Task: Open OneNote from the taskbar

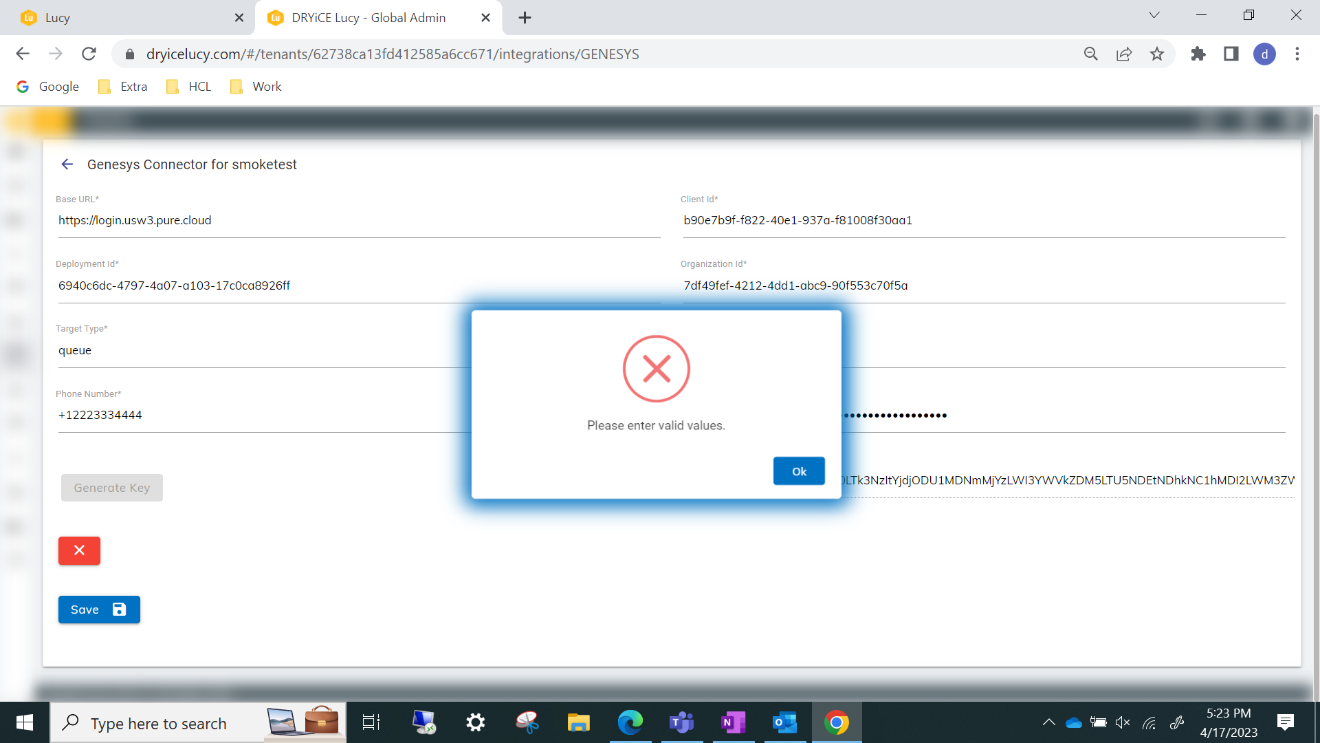Action: (733, 722)
